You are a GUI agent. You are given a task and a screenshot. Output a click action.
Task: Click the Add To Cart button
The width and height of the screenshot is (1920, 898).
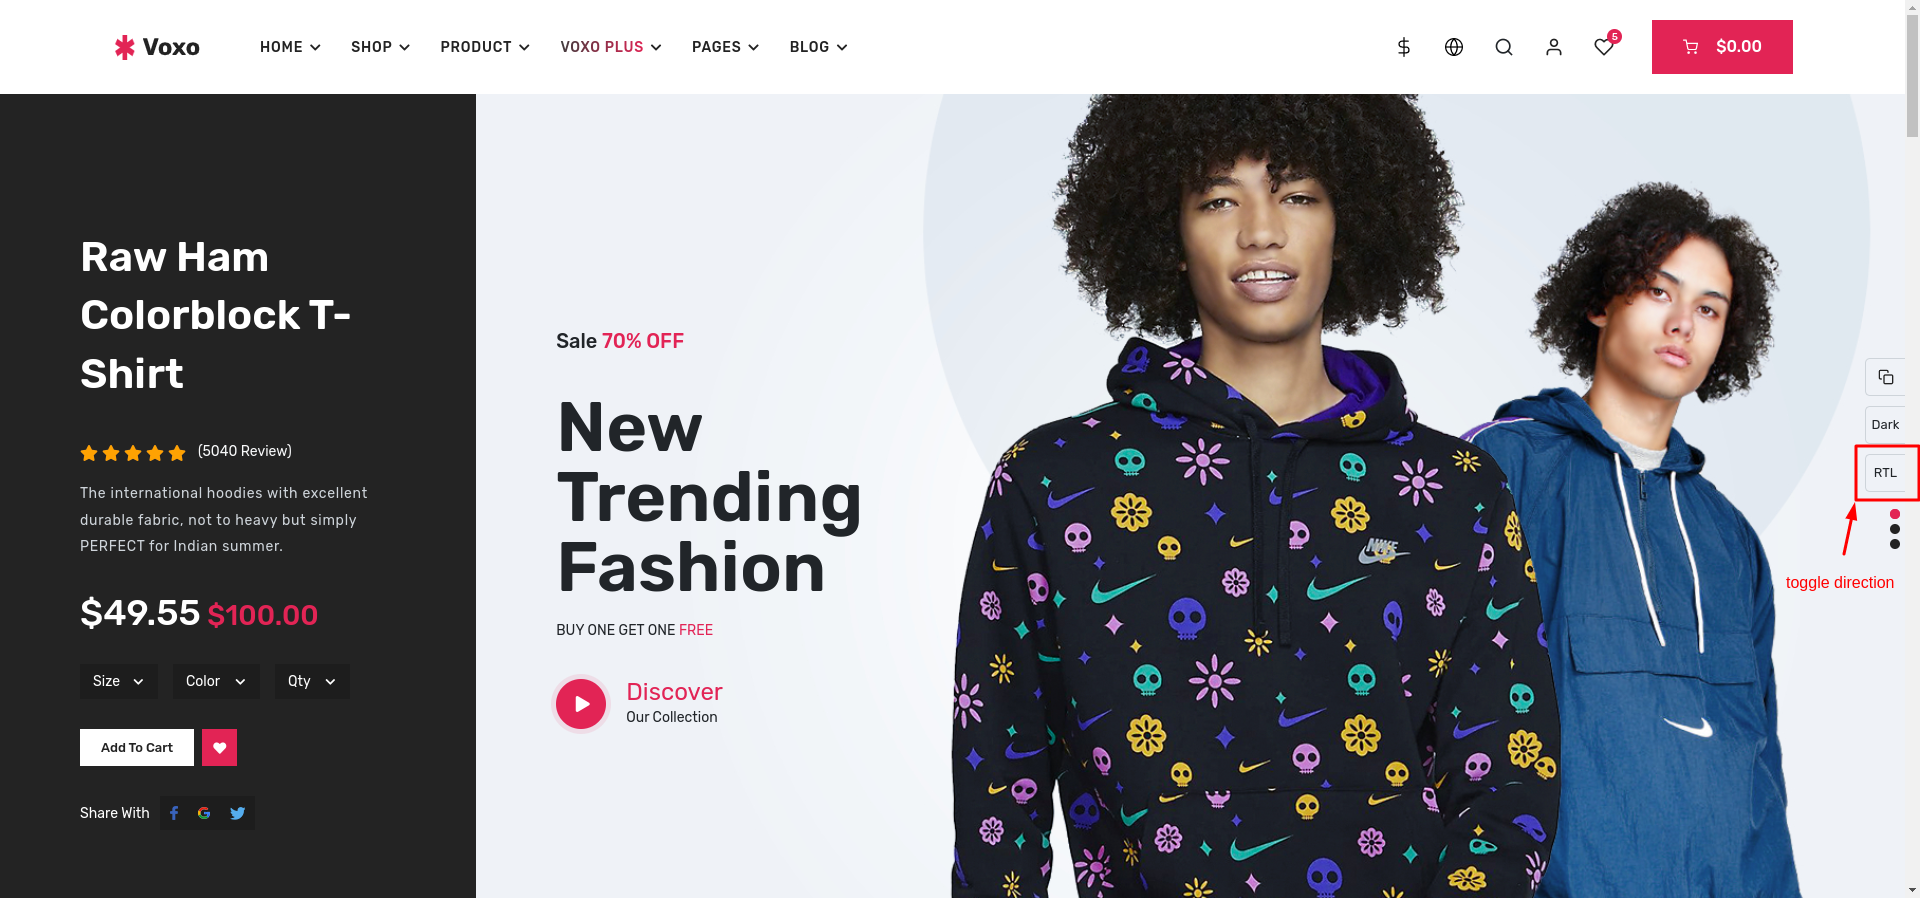click(x=137, y=747)
